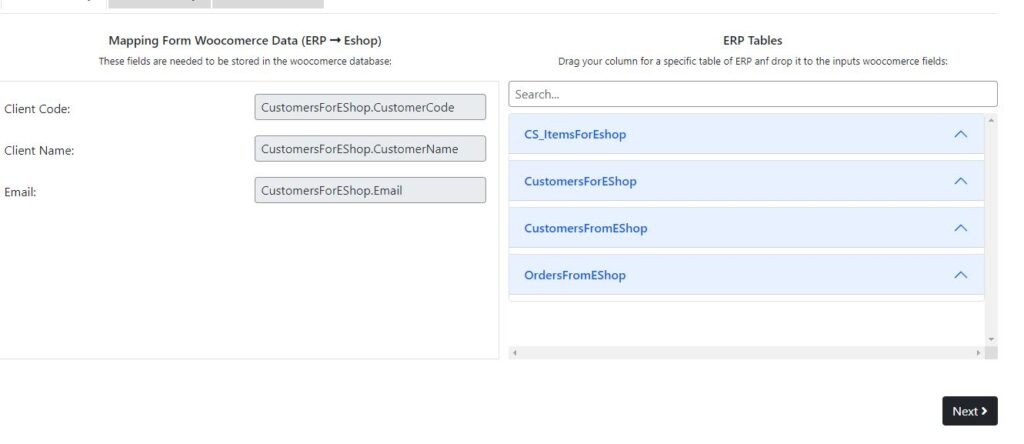The width and height of the screenshot is (1024, 444).
Task: Open the OrdersFromEShop table name
Action: point(575,275)
